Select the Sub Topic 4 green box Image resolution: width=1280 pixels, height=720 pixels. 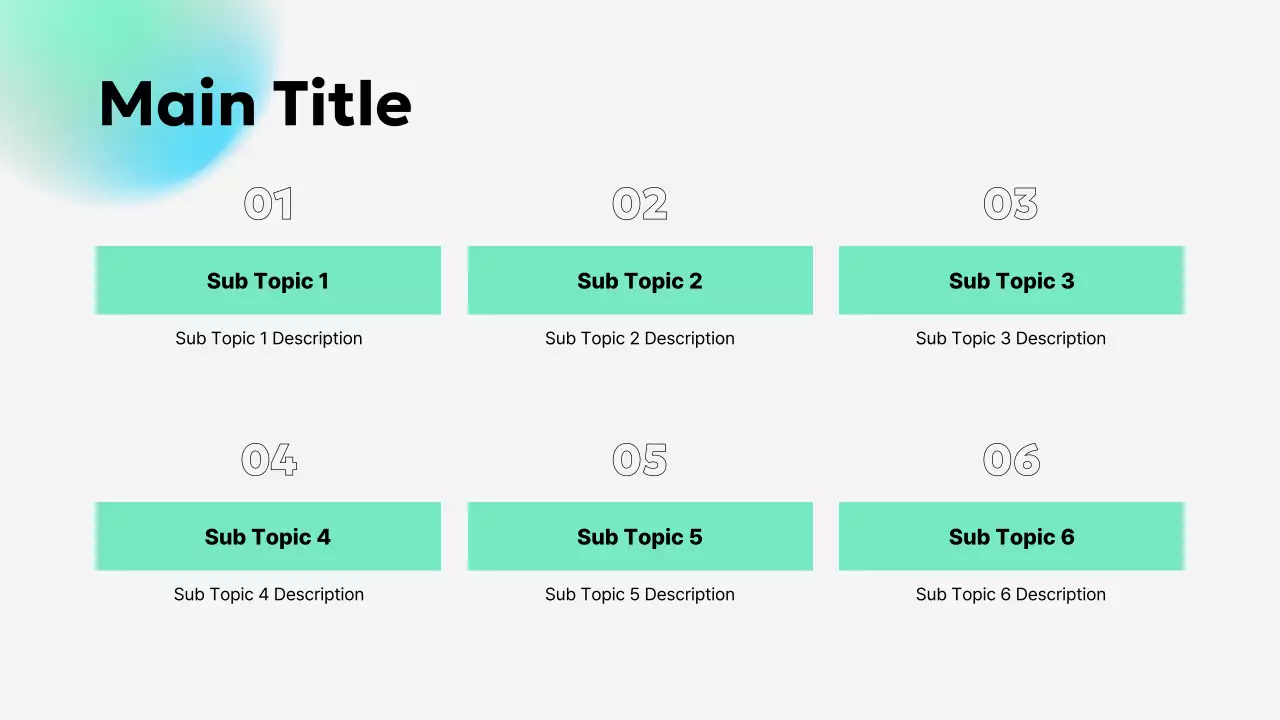point(268,537)
